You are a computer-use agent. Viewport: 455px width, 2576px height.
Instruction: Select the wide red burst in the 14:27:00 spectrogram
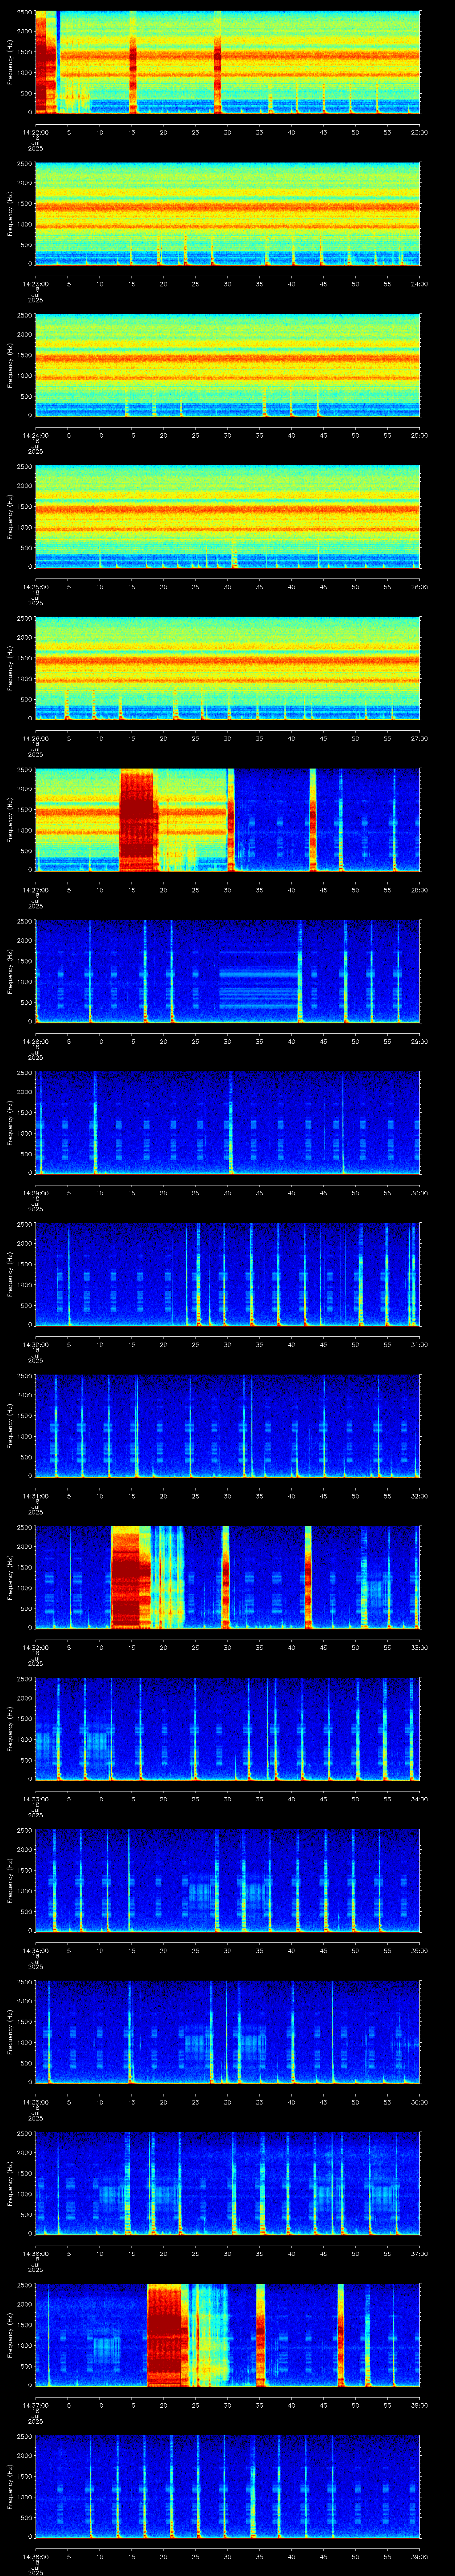(x=139, y=819)
